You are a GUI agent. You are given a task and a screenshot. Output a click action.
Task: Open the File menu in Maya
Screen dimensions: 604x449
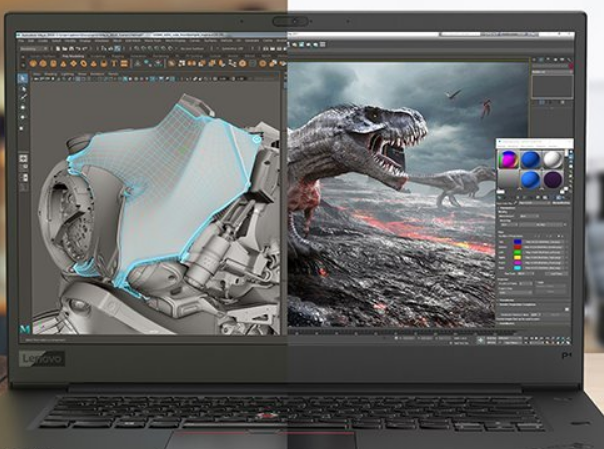pyautogui.click(x=21, y=41)
